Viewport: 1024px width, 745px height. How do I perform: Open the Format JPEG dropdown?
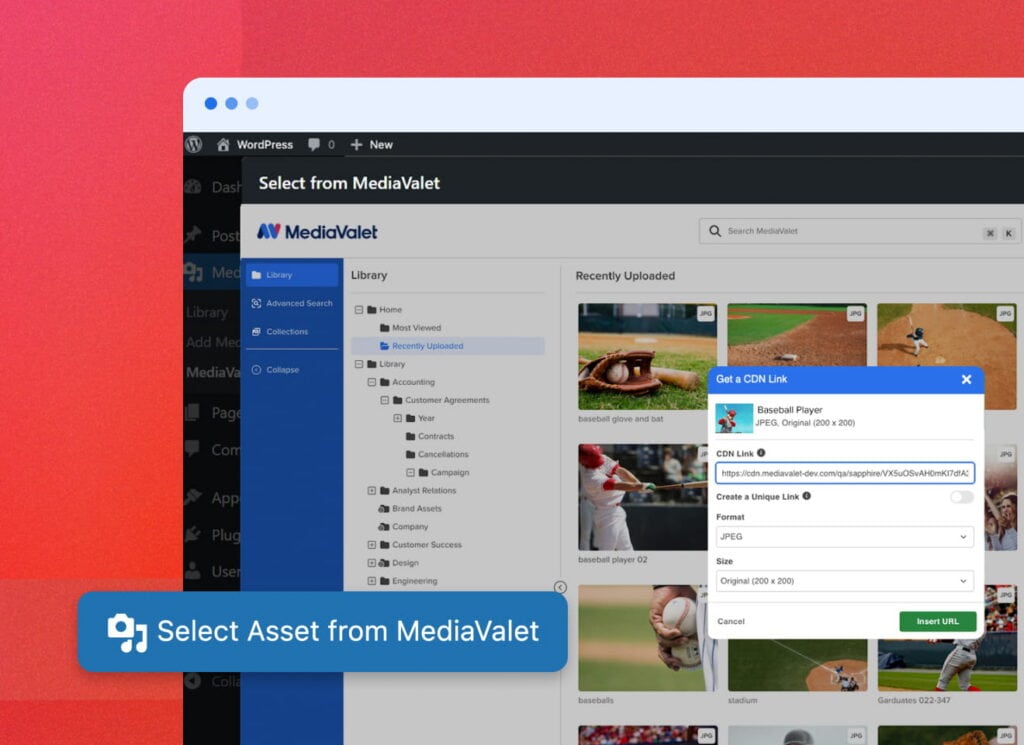[844, 537]
